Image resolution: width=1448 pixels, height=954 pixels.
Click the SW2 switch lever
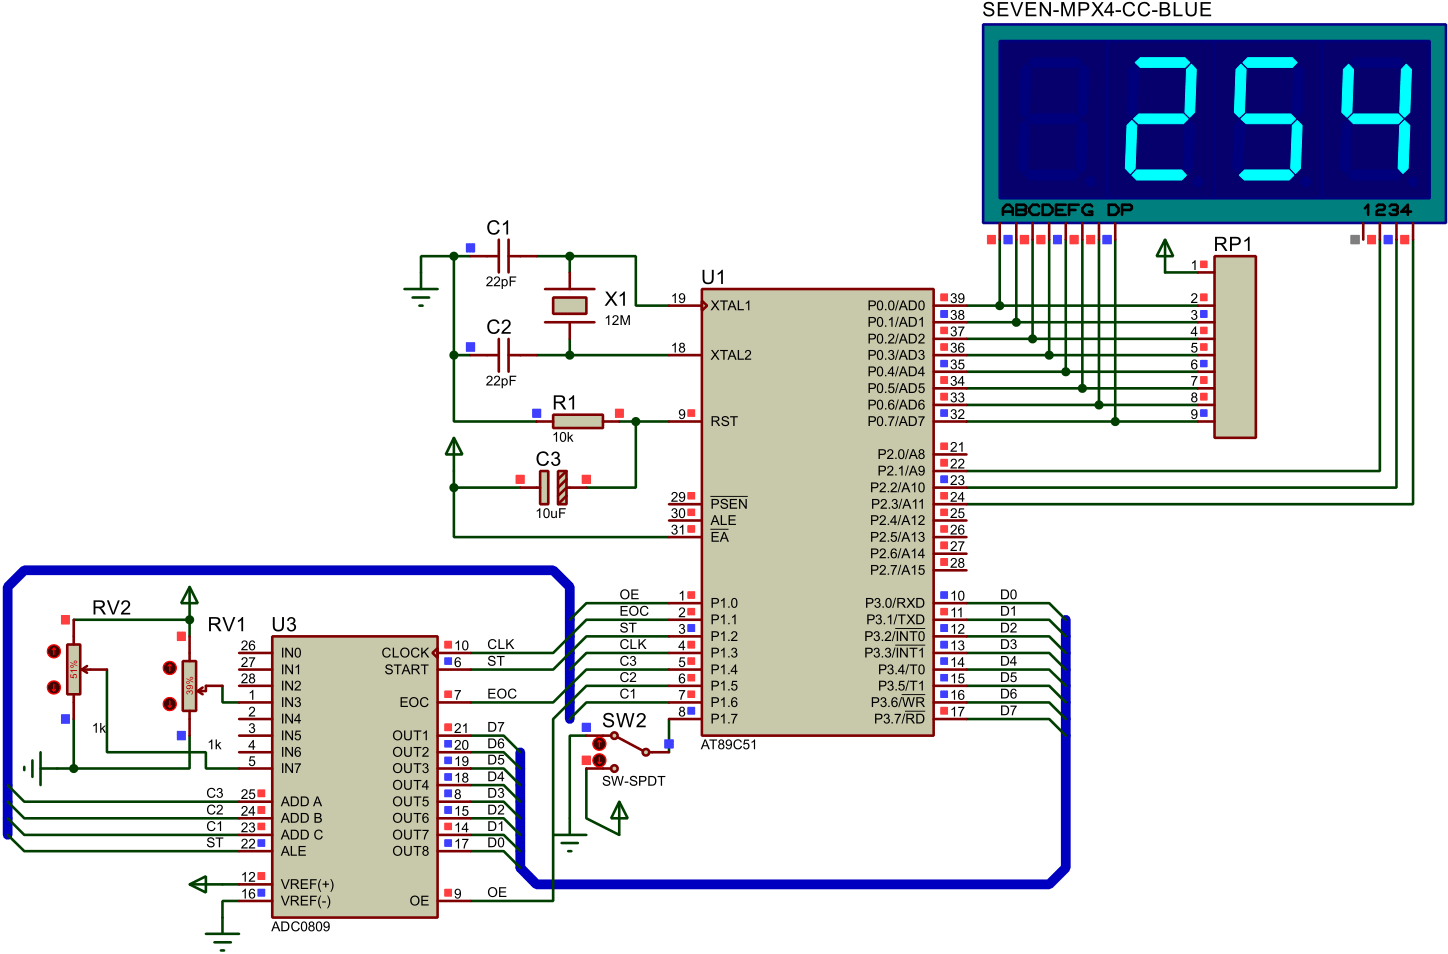[630, 745]
